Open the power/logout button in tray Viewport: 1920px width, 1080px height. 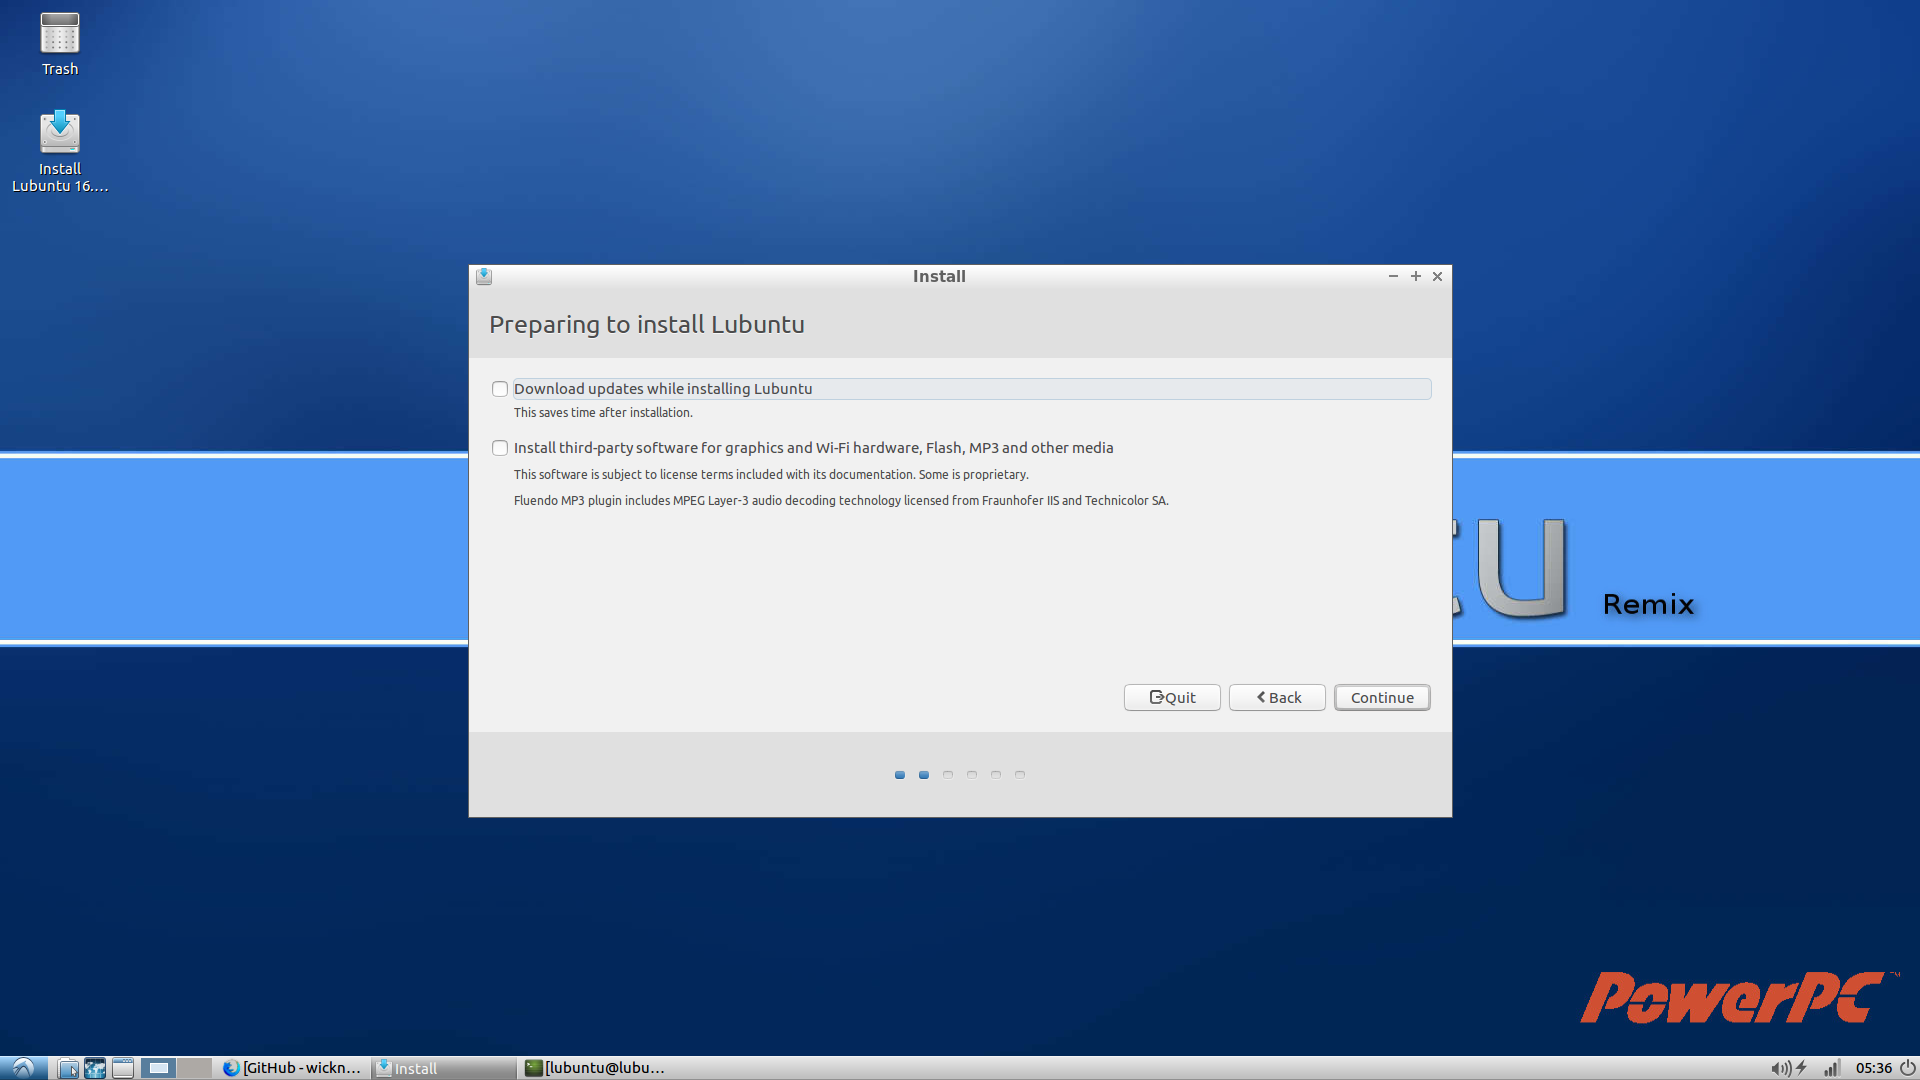[1907, 1068]
